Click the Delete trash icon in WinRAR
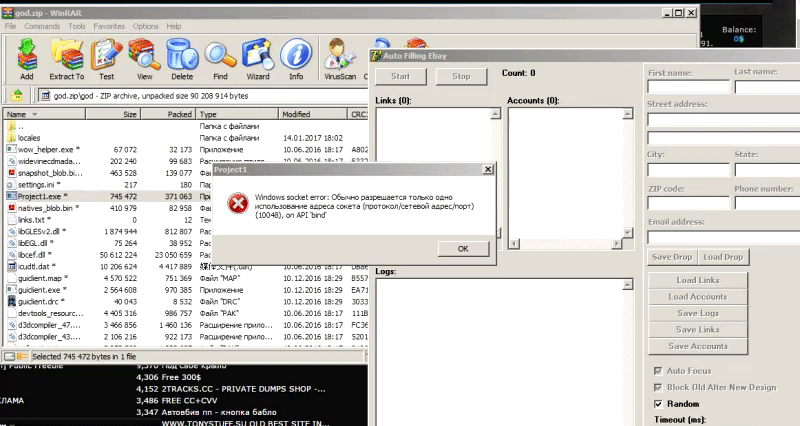 [x=182, y=59]
